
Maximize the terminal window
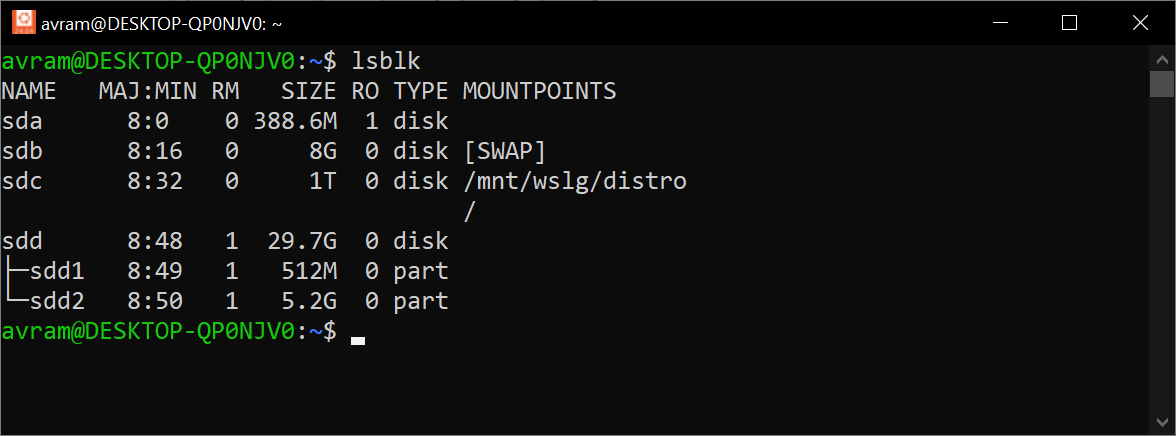coord(1070,23)
